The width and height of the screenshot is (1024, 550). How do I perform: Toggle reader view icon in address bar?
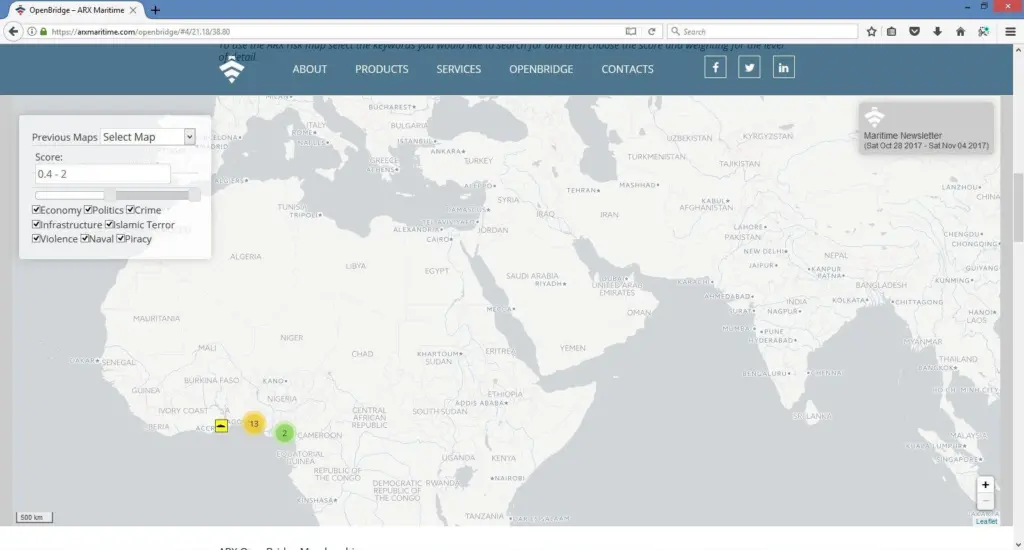coord(631,31)
